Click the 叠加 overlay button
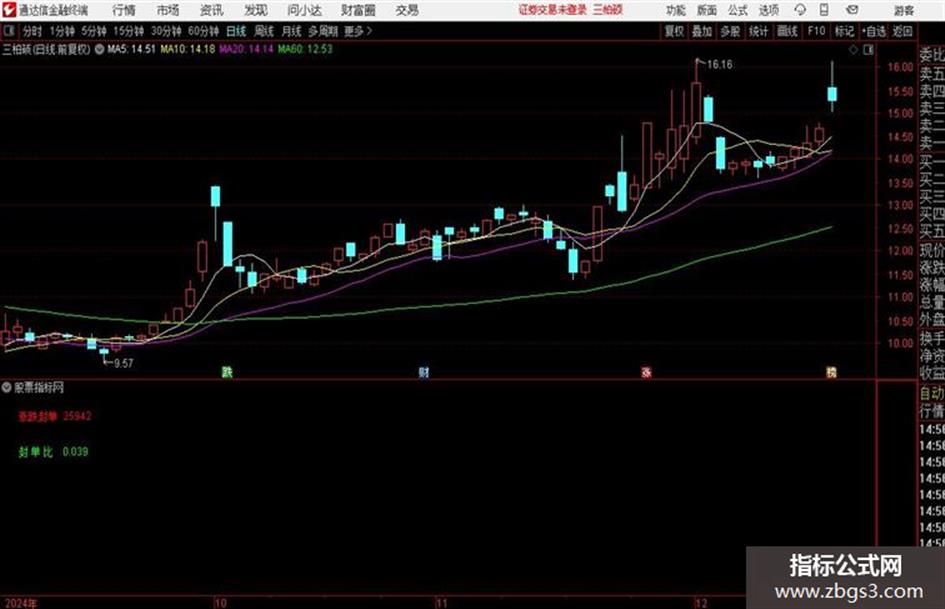Image resolution: width=945 pixels, height=609 pixels. pos(702,31)
